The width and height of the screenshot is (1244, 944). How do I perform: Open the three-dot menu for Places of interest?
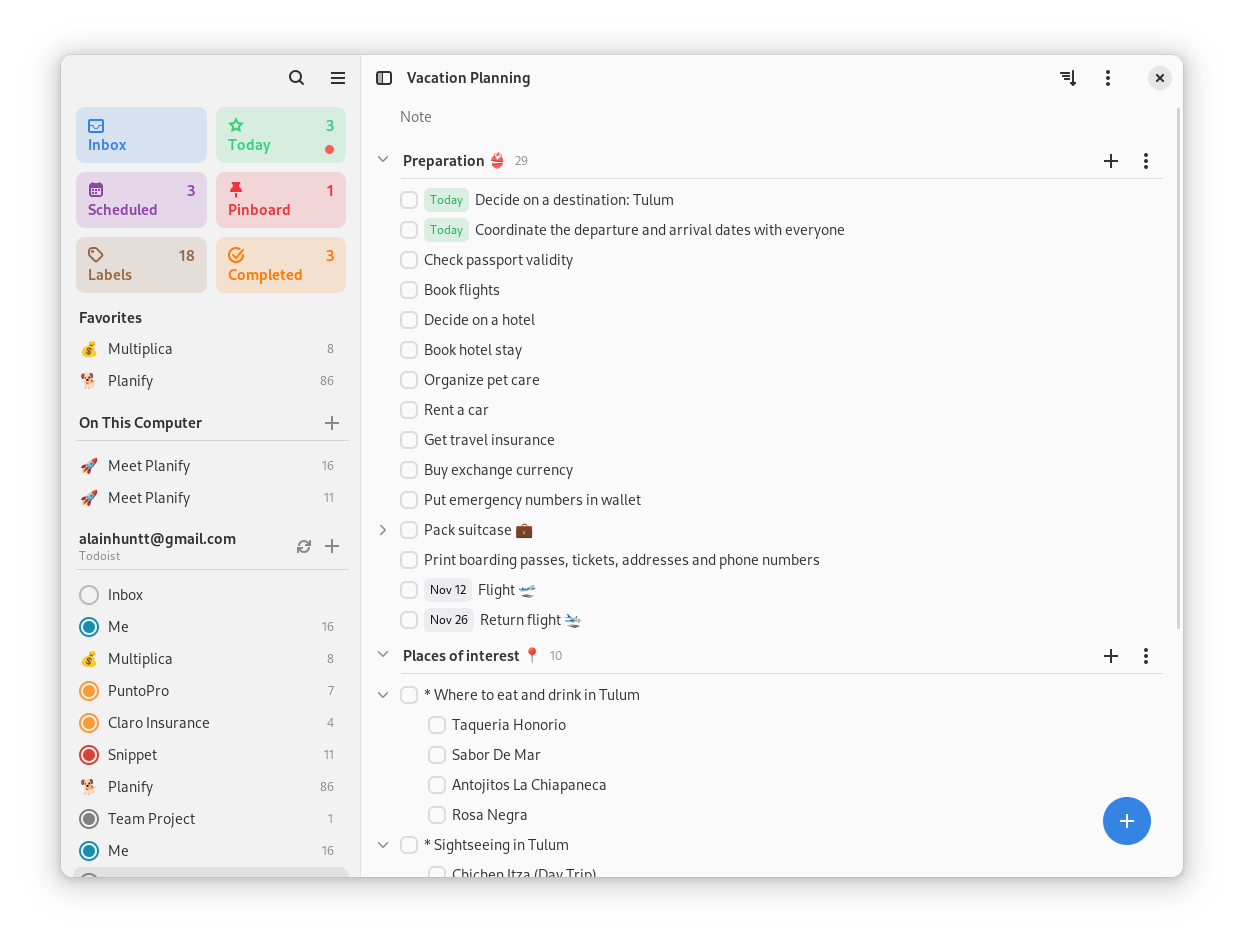[x=1145, y=656]
